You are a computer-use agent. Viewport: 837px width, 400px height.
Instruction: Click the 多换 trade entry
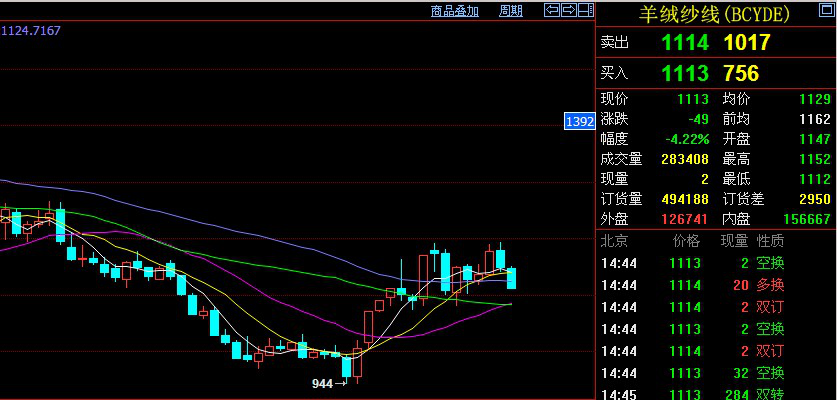pos(770,285)
